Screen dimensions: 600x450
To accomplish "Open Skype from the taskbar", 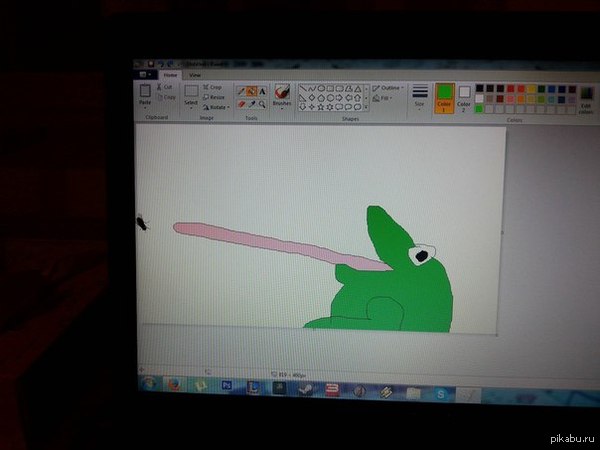I will tap(440, 394).
